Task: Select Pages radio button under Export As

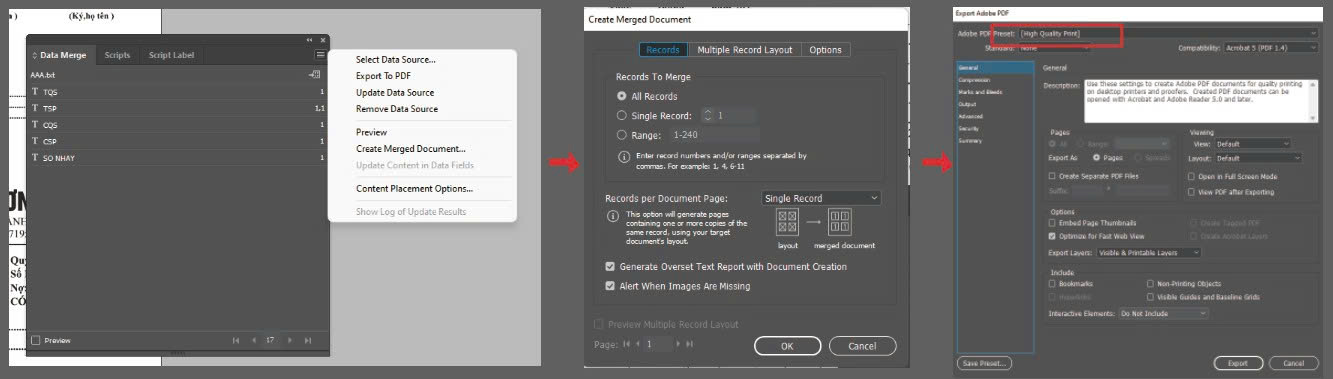Action: pyautogui.click(x=1097, y=158)
